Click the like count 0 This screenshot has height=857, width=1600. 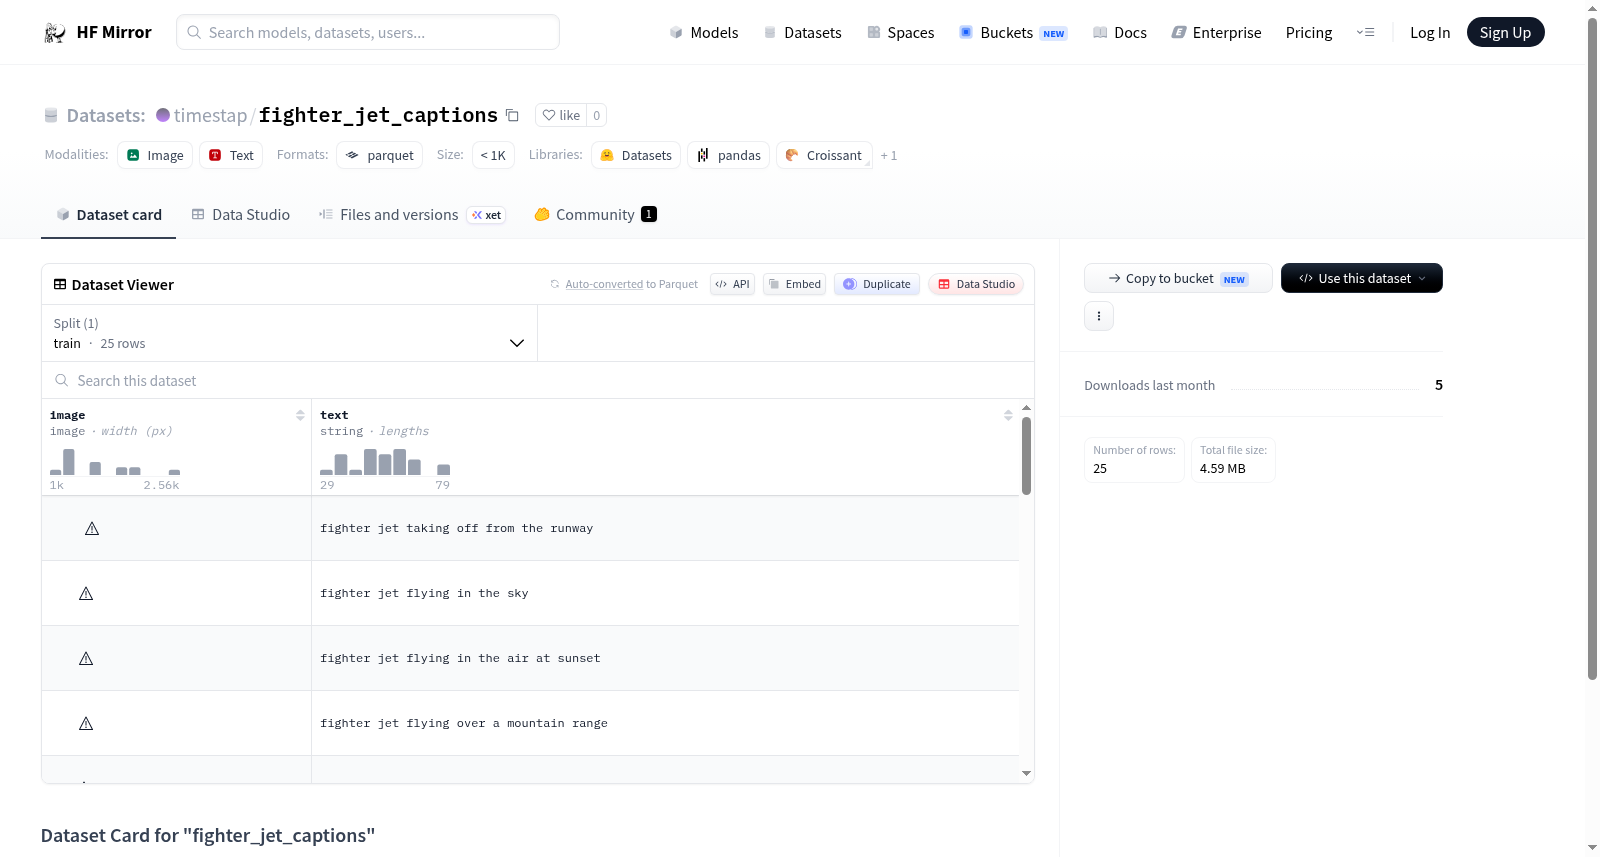coord(597,115)
